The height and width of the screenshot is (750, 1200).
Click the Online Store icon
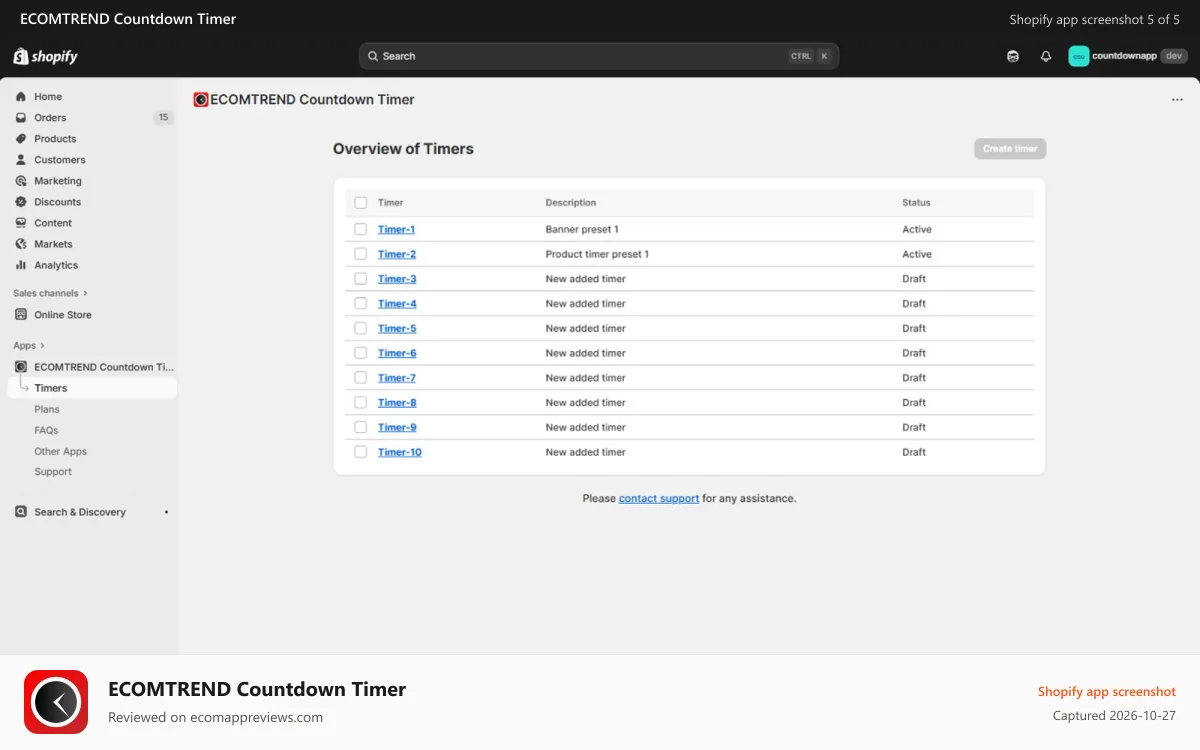coord(21,315)
